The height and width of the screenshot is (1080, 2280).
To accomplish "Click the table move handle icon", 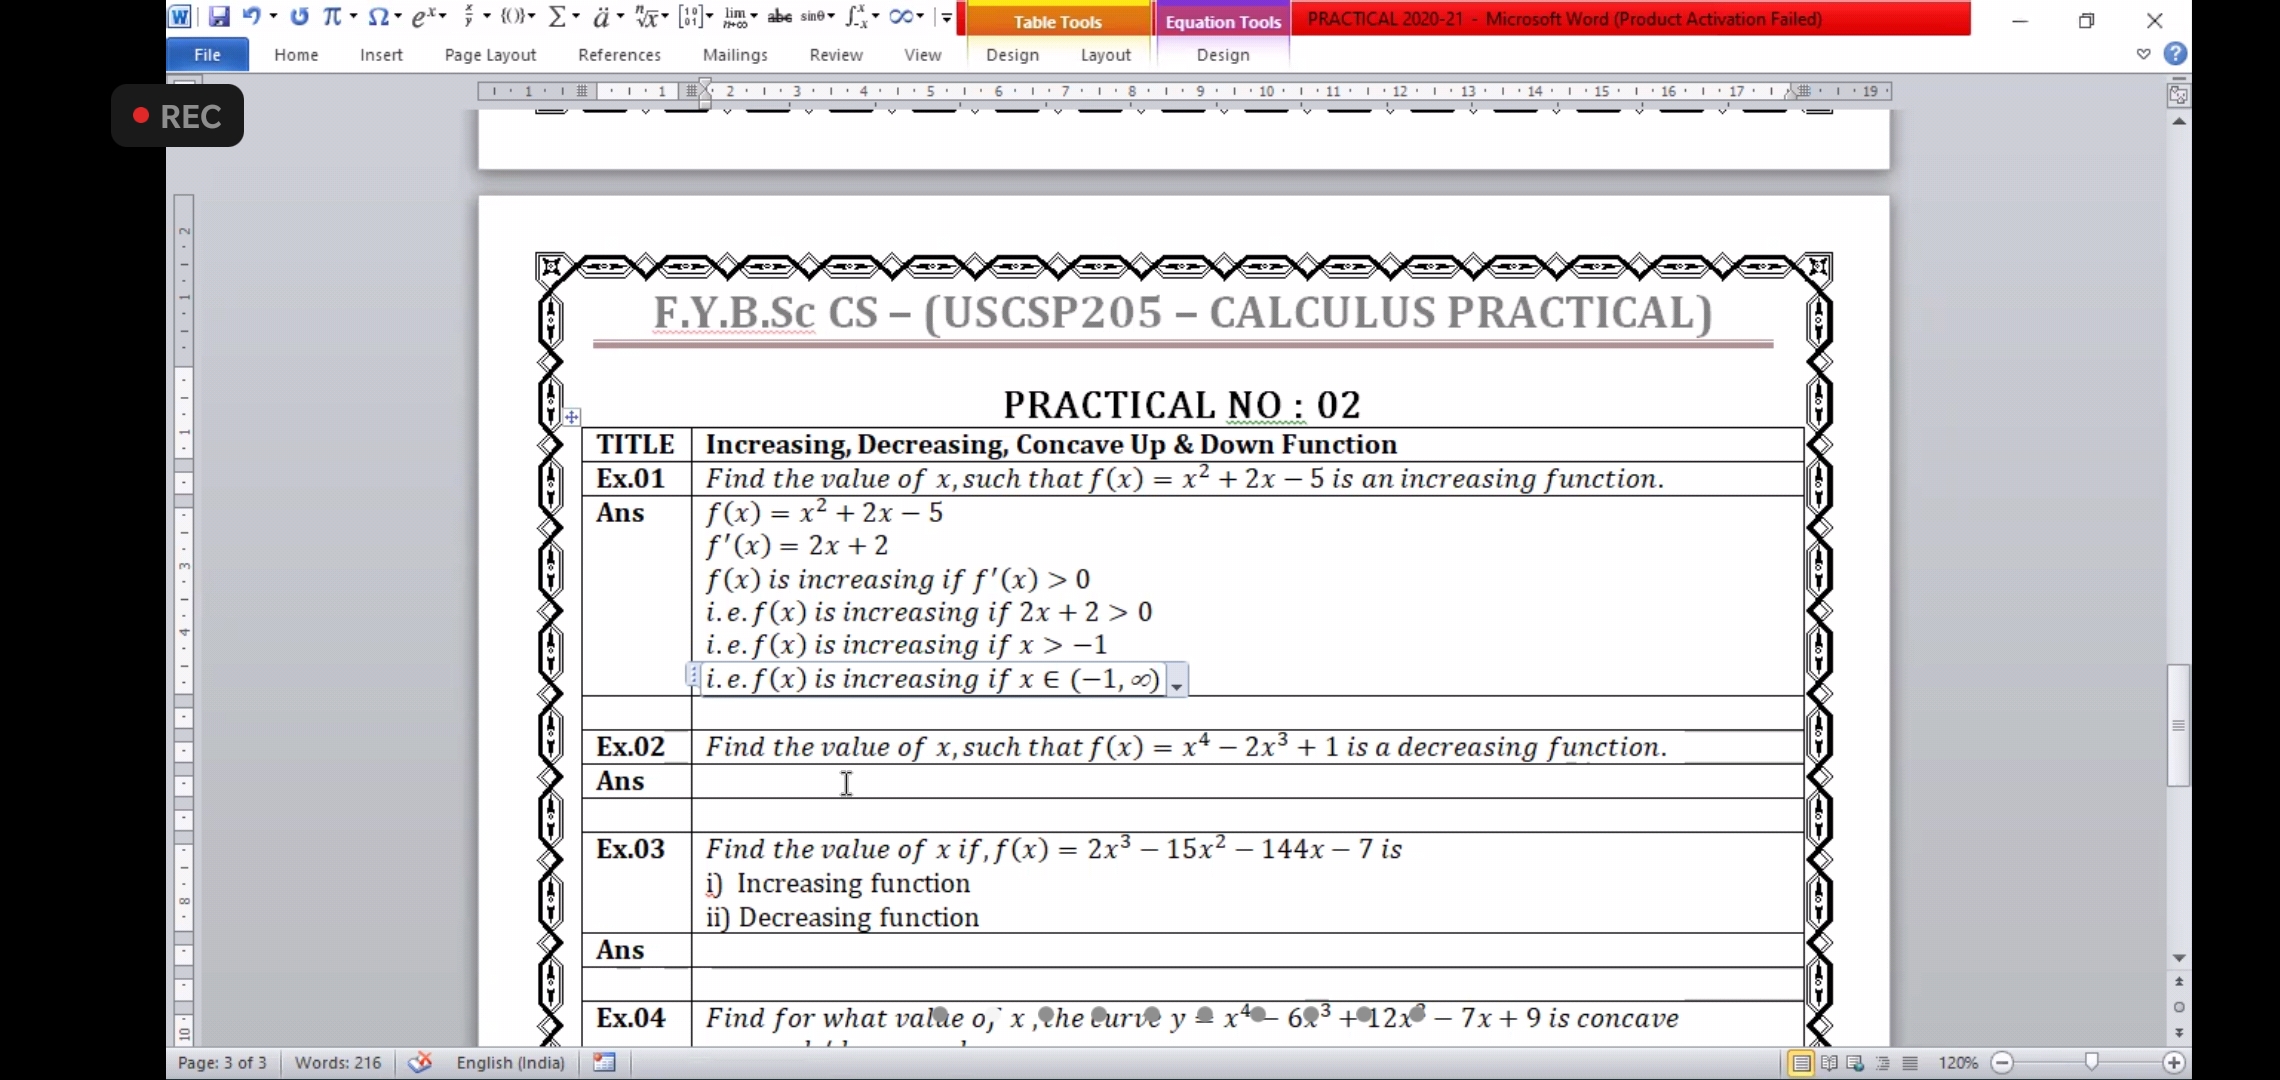I will (571, 417).
